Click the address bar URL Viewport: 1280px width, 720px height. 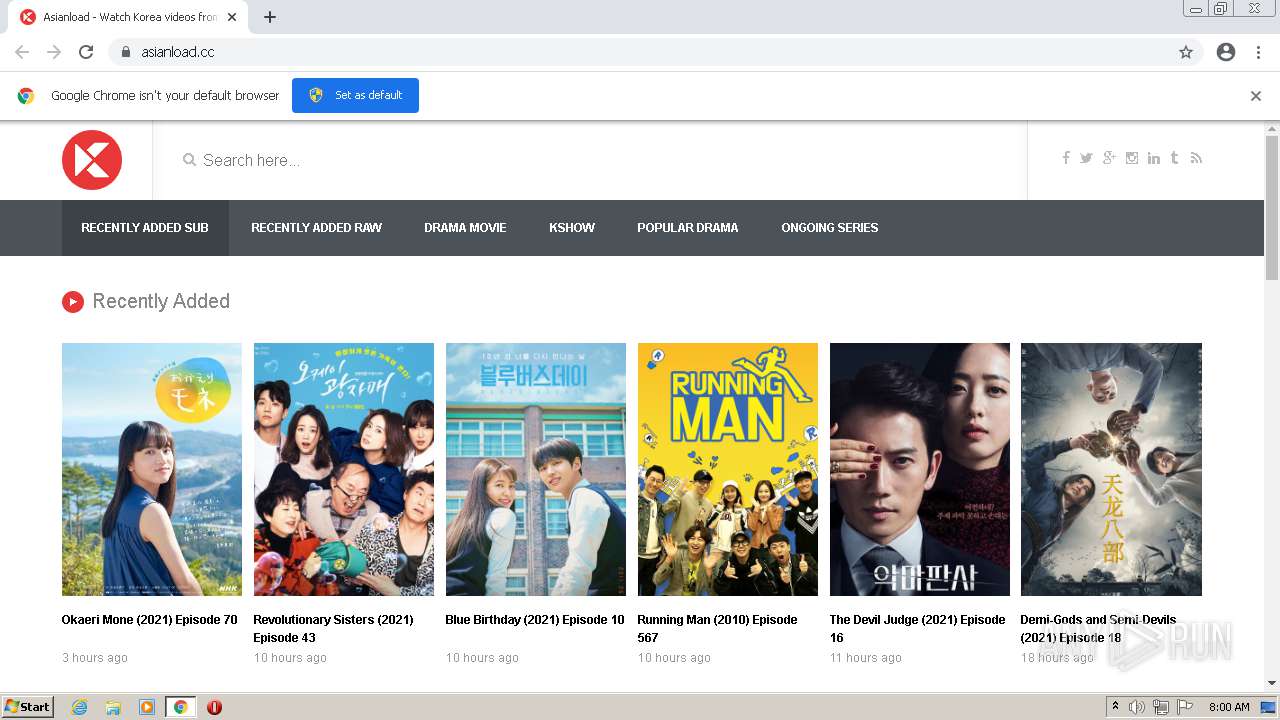point(178,52)
